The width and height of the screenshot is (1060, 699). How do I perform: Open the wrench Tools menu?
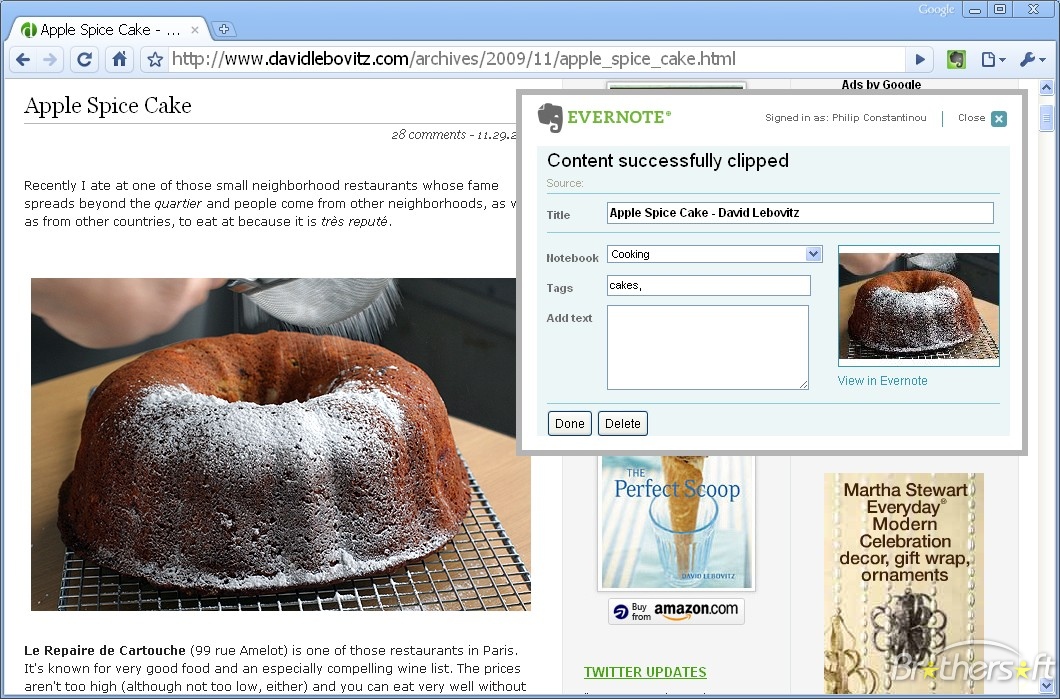pyautogui.click(x=1031, y=60)
